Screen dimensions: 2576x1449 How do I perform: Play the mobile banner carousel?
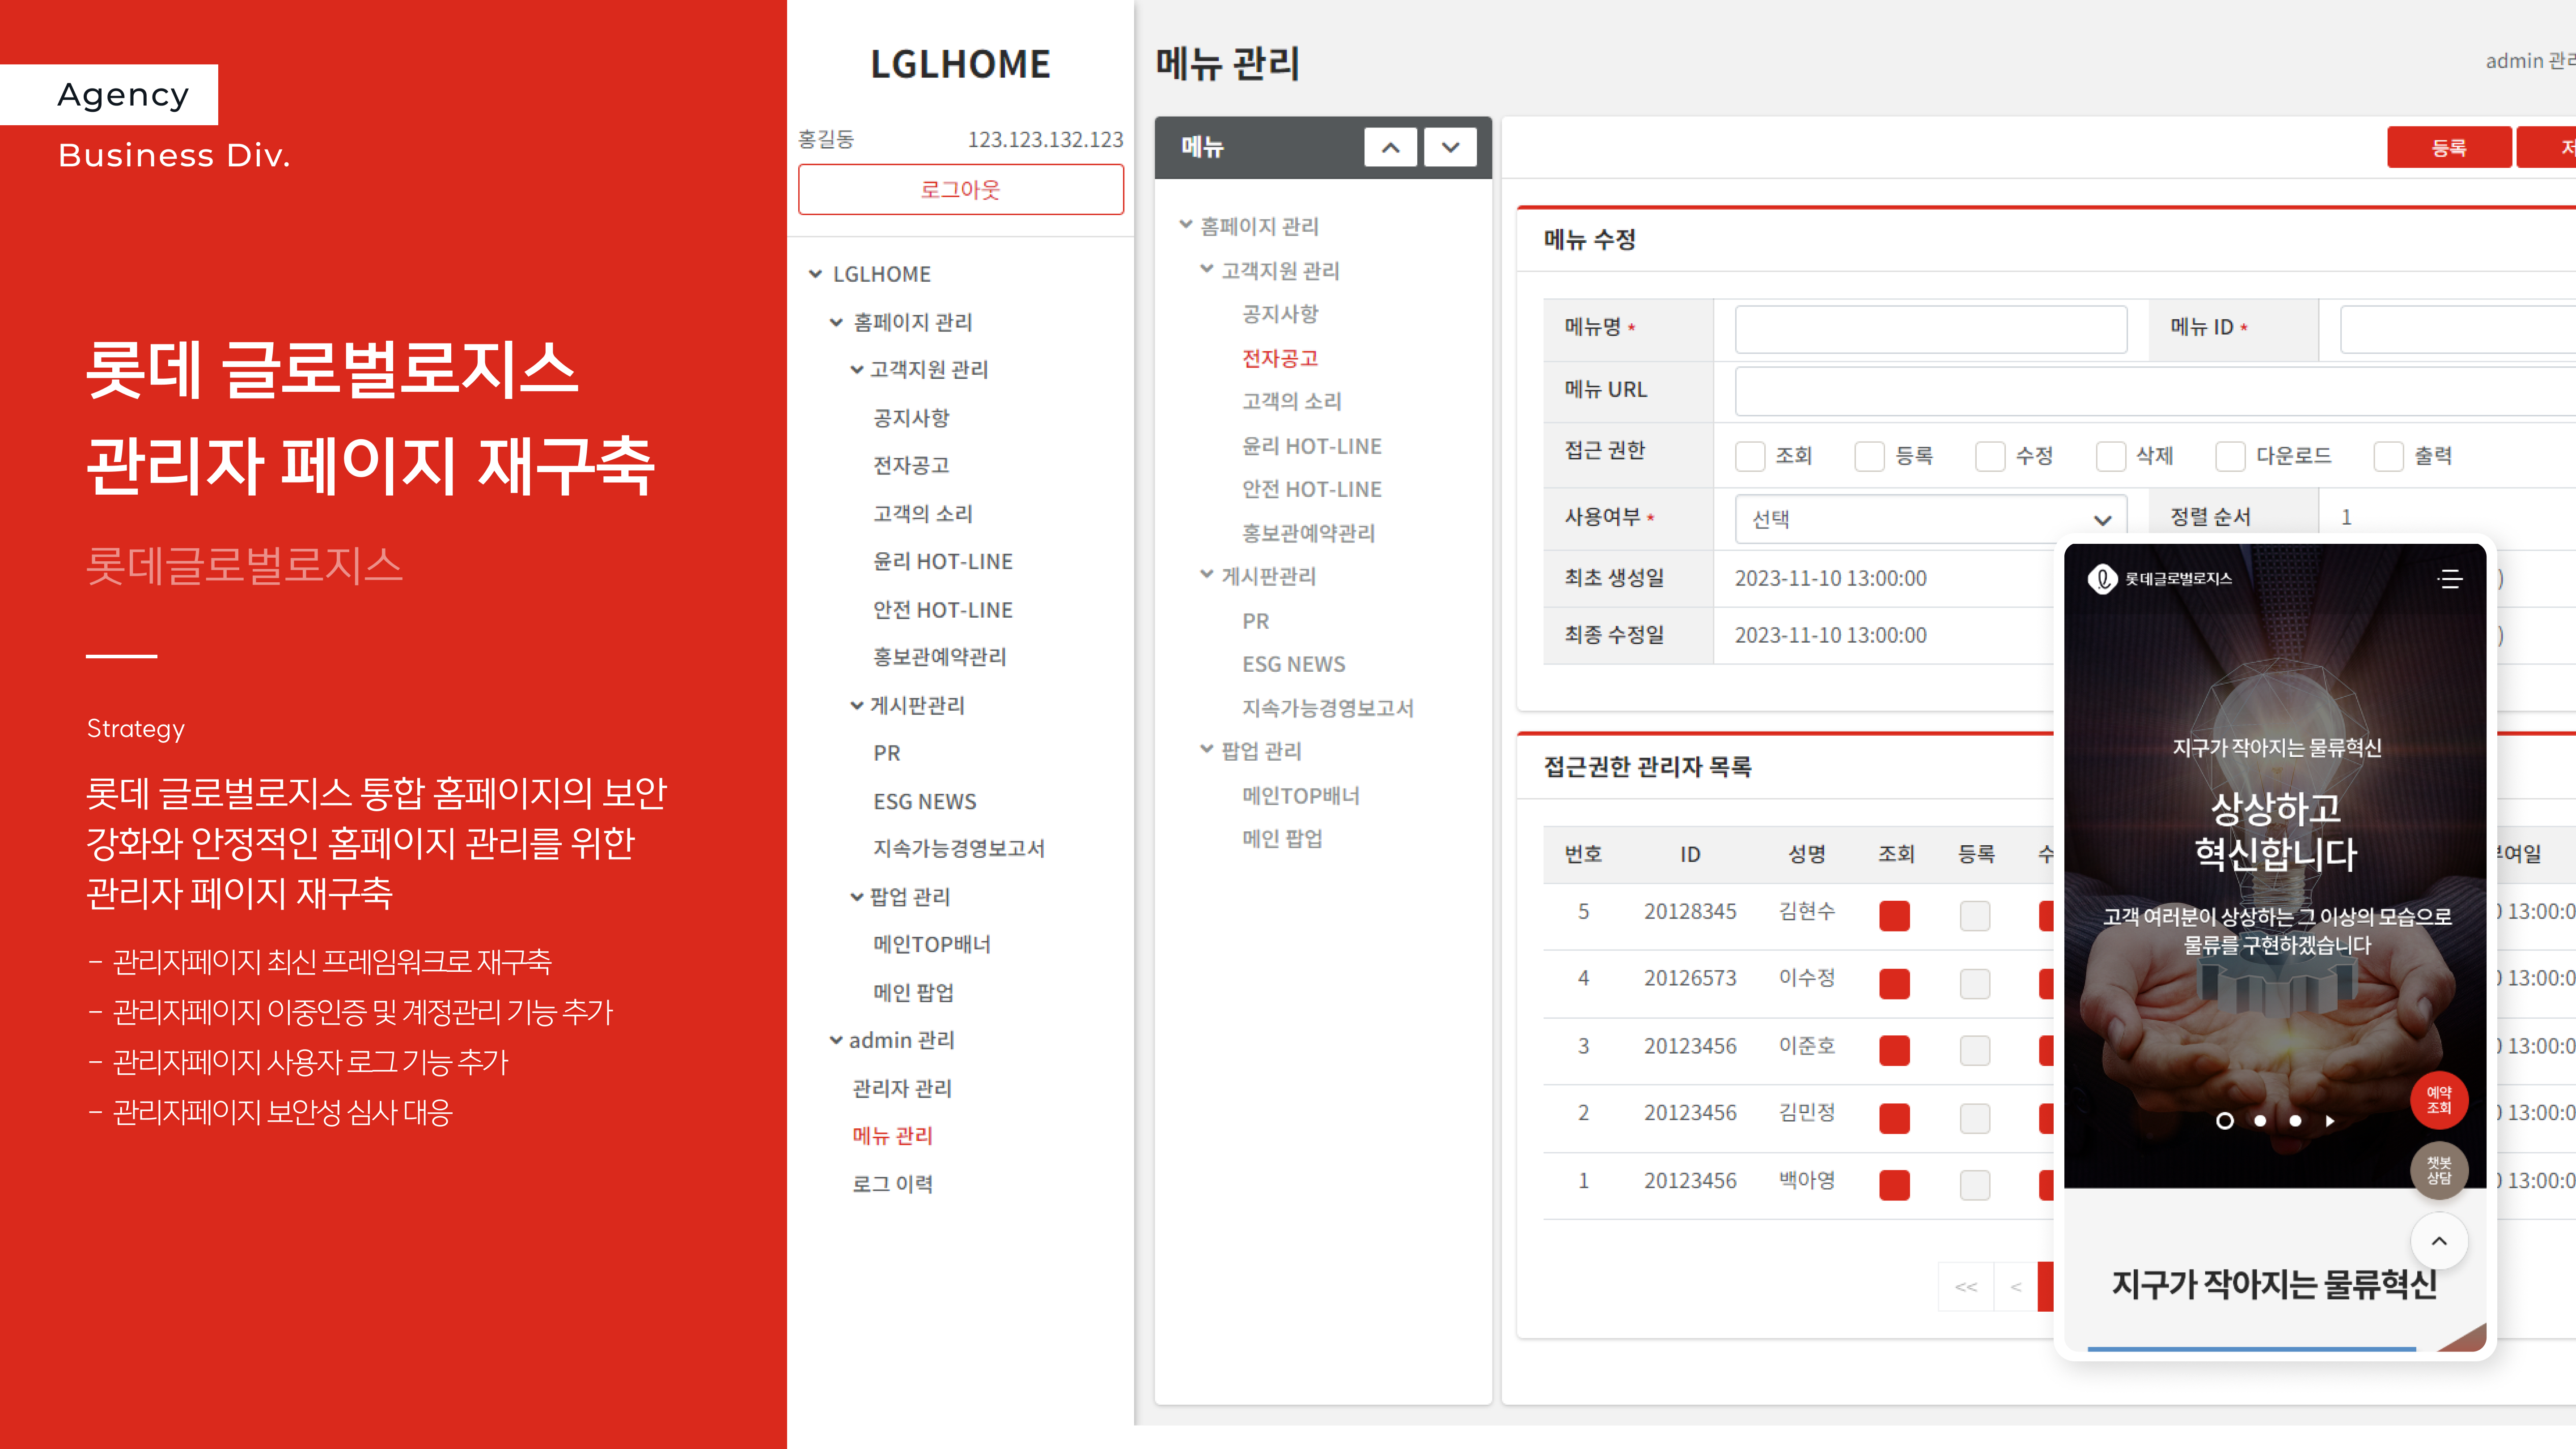pos(2330,1121)
